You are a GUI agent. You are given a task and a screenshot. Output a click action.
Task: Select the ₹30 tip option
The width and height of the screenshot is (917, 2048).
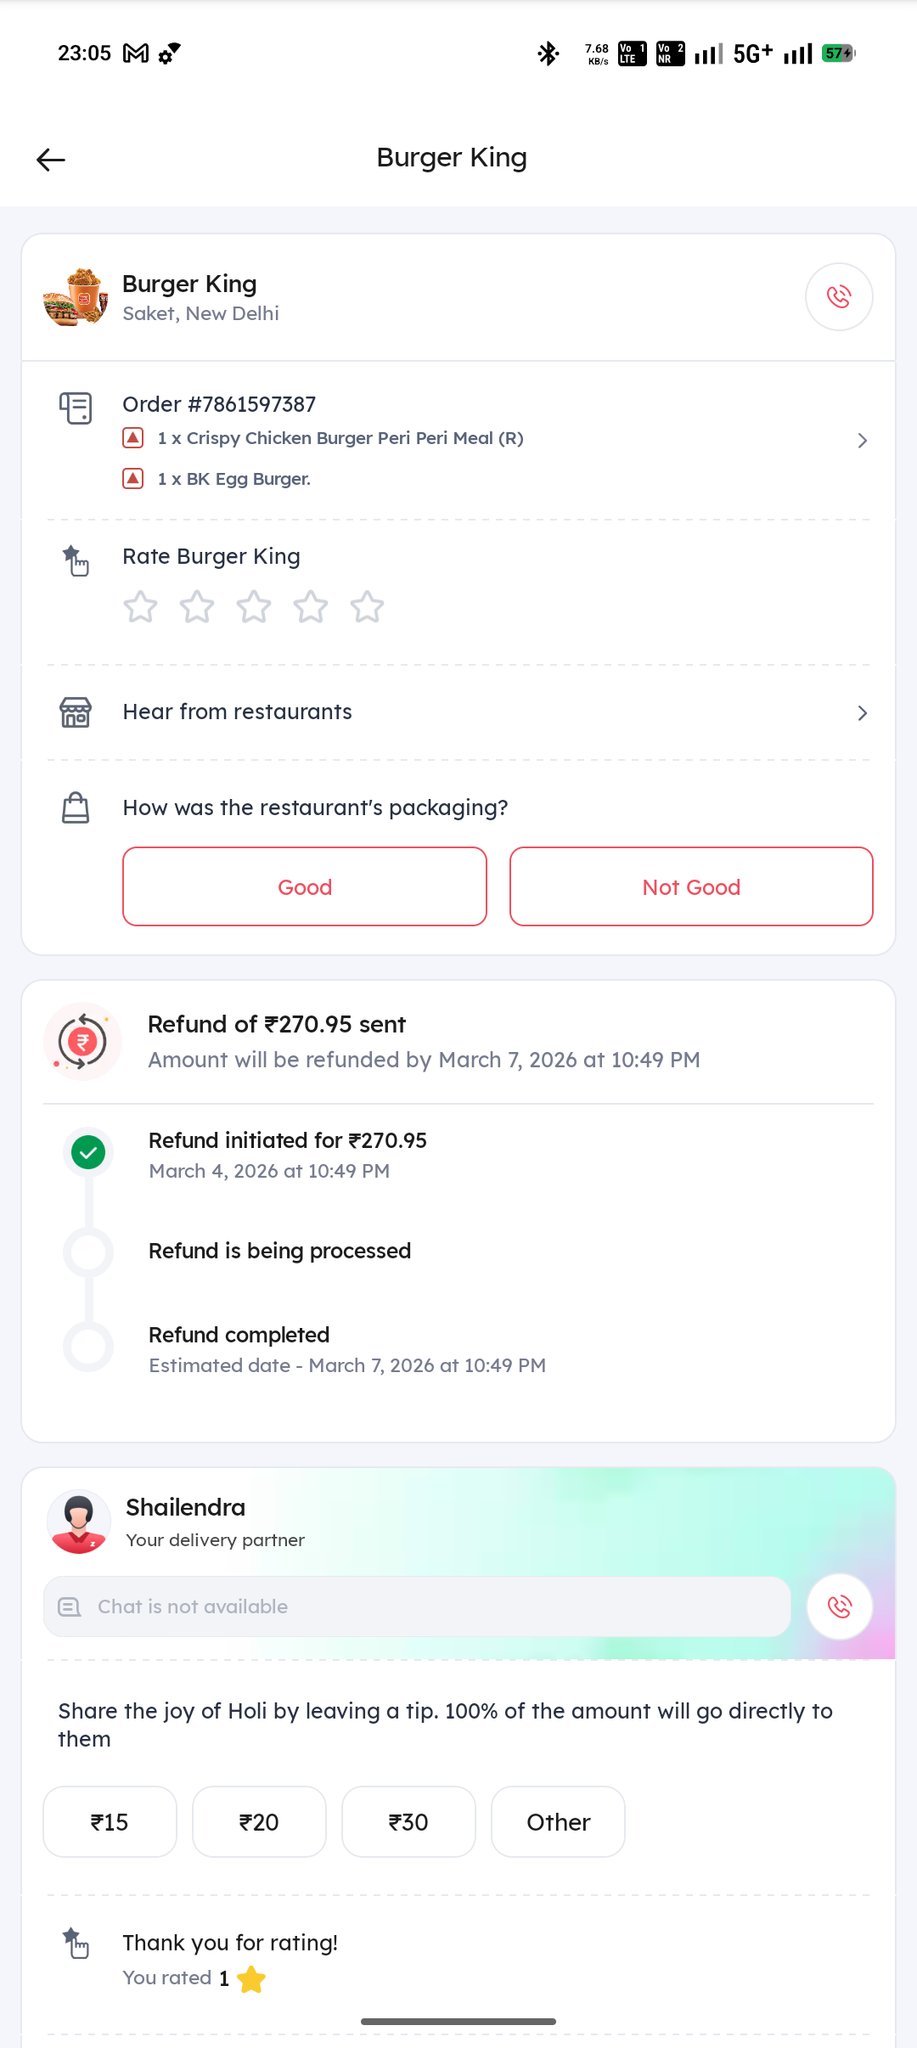tap(408, 1822)
